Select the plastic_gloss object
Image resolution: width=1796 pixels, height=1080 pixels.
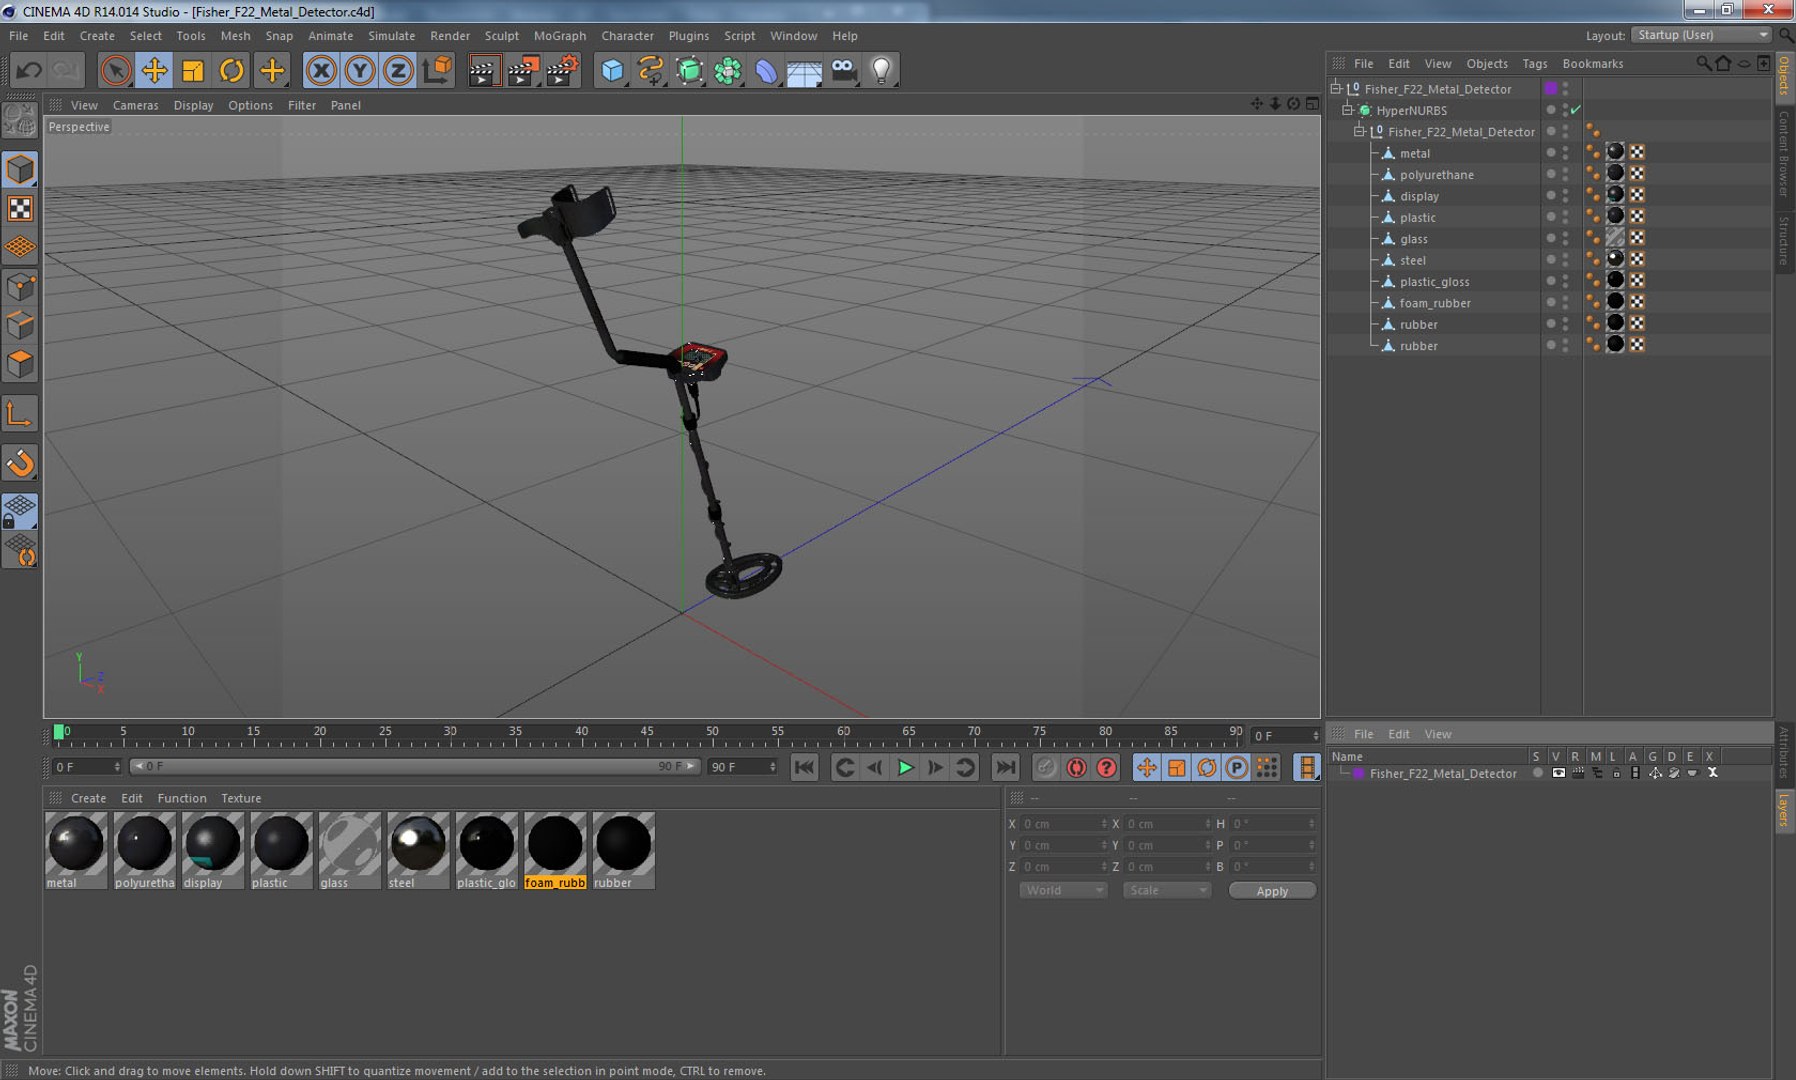[x=1434, y=282]
